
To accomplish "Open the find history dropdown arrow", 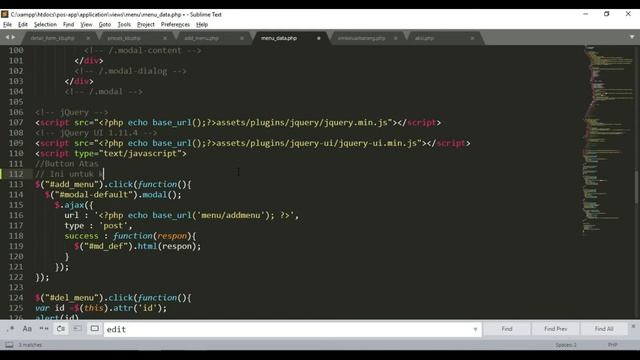I will (x=476, y=329).
